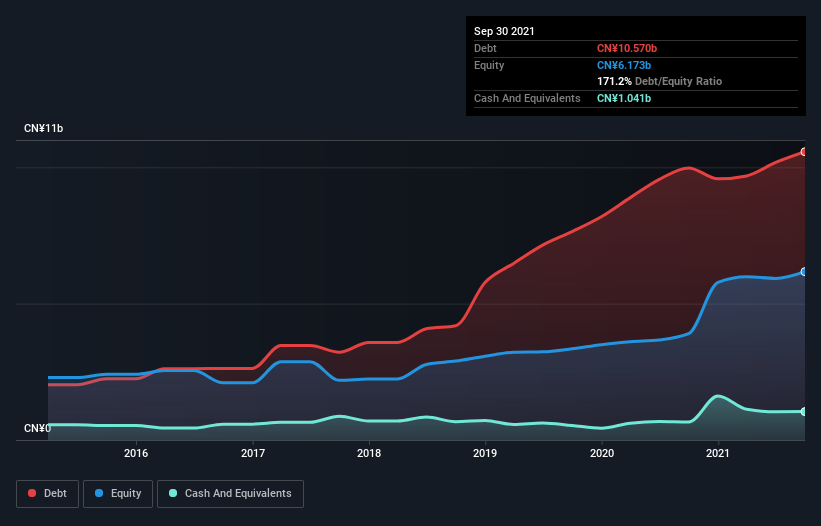Click the Equity label in tooltip
The image size is (821, 526).
(489, 65)
